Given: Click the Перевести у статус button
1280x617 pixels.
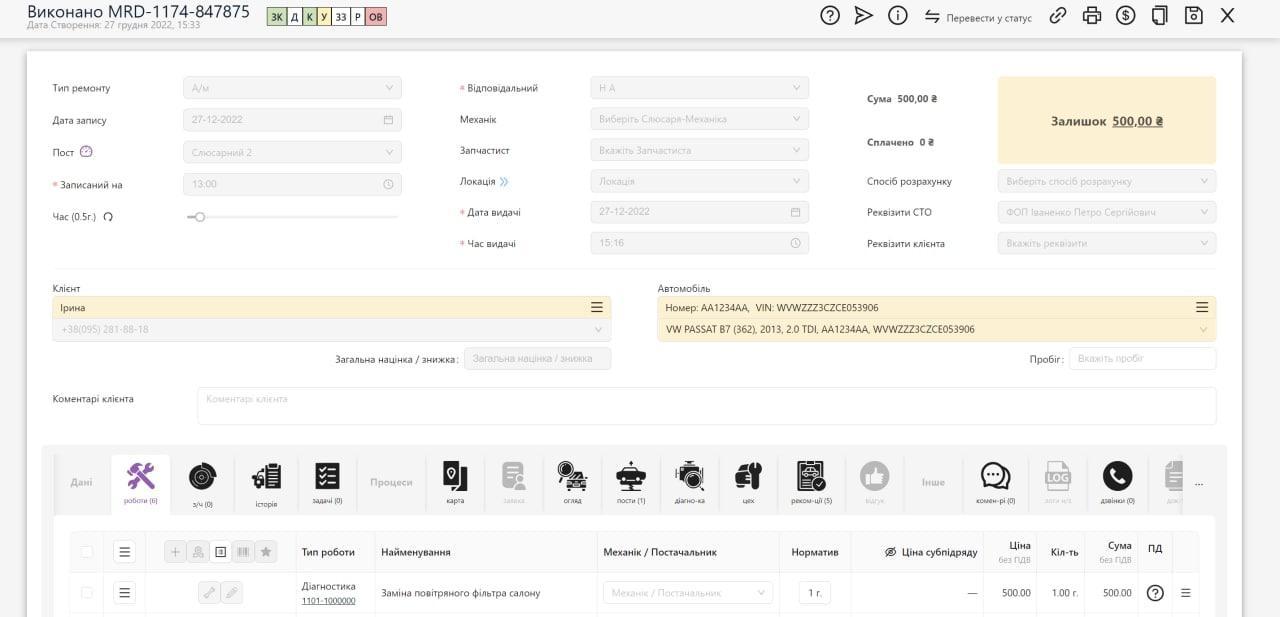Looking at the screenshot, I should (x=978, y=17).
